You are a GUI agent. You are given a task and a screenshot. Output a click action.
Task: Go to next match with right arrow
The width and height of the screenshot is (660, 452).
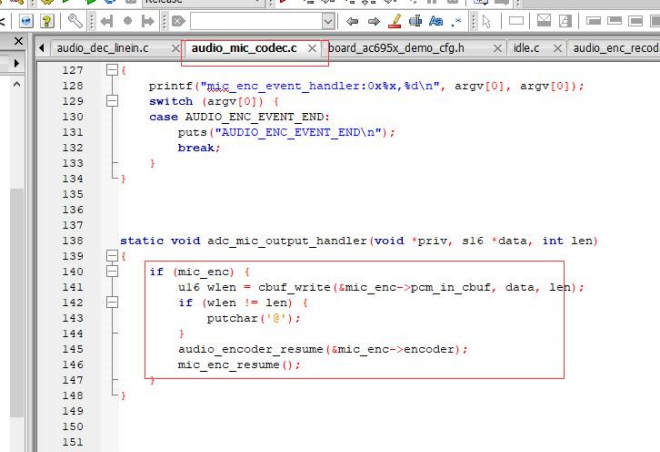(373, 21)
